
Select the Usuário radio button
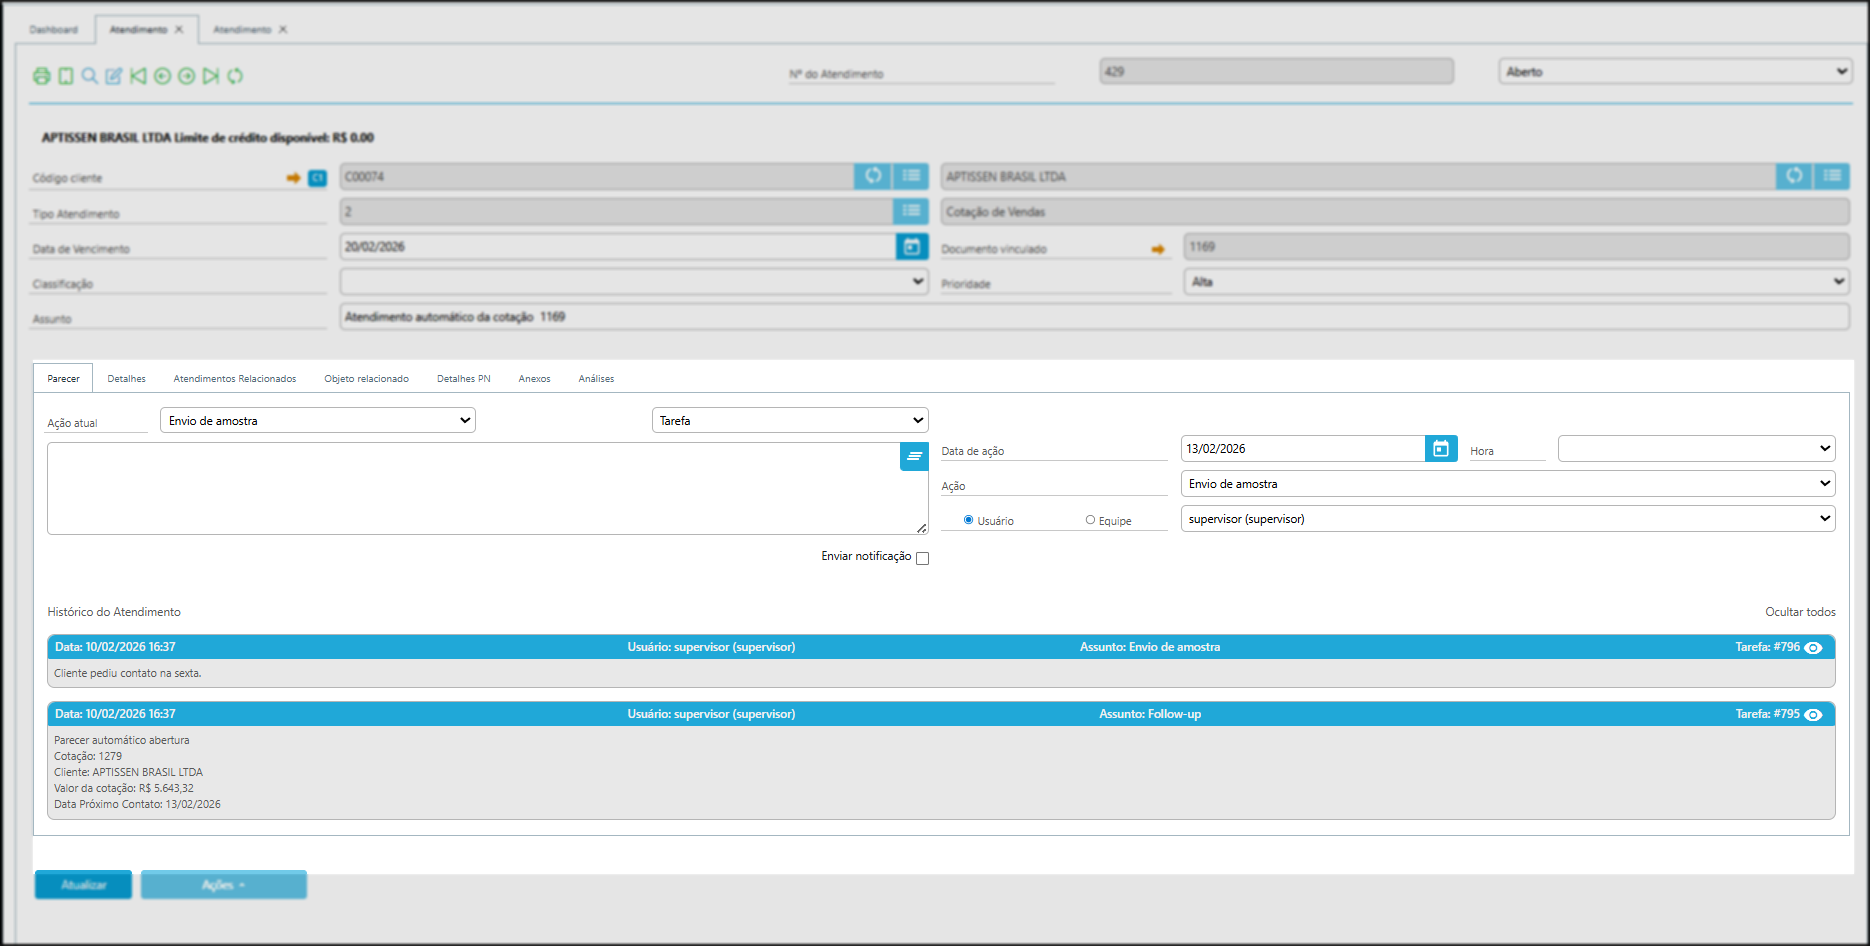click(x=968, y=520)
